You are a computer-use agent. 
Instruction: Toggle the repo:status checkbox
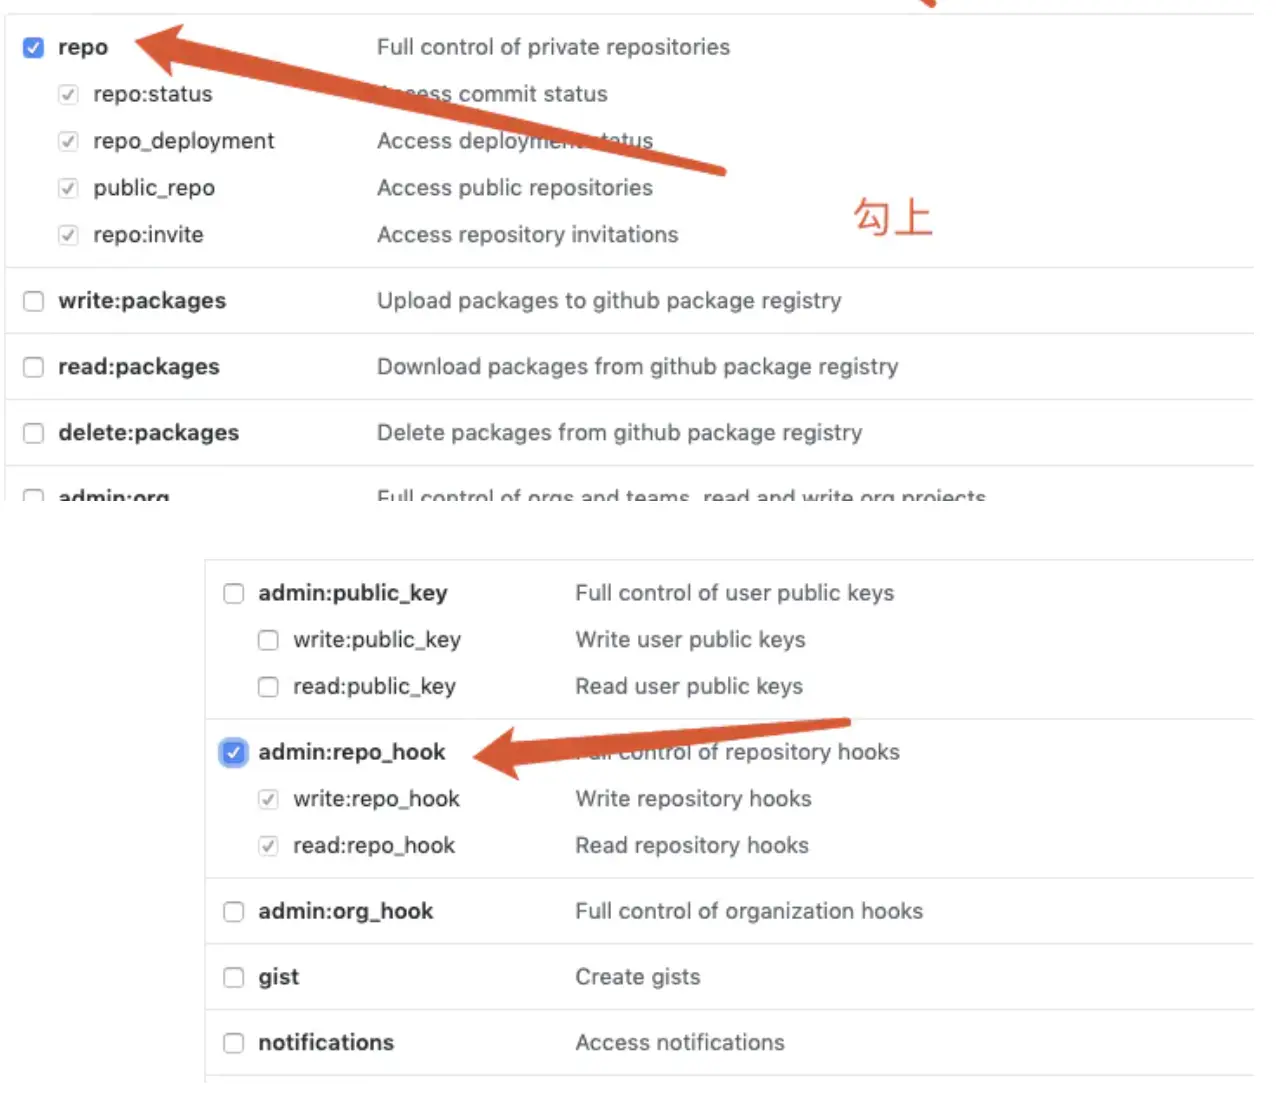click(x=68, y=95)
